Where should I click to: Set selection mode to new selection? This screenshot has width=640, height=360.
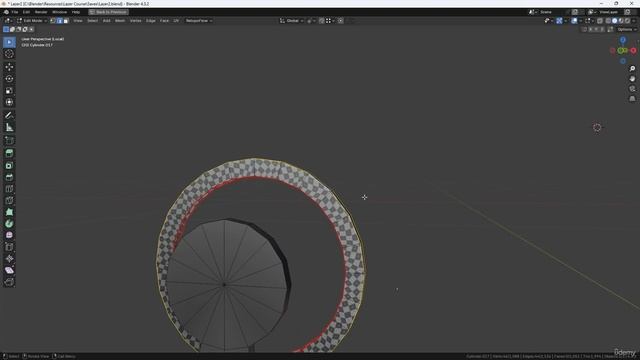tap(6, 29)
